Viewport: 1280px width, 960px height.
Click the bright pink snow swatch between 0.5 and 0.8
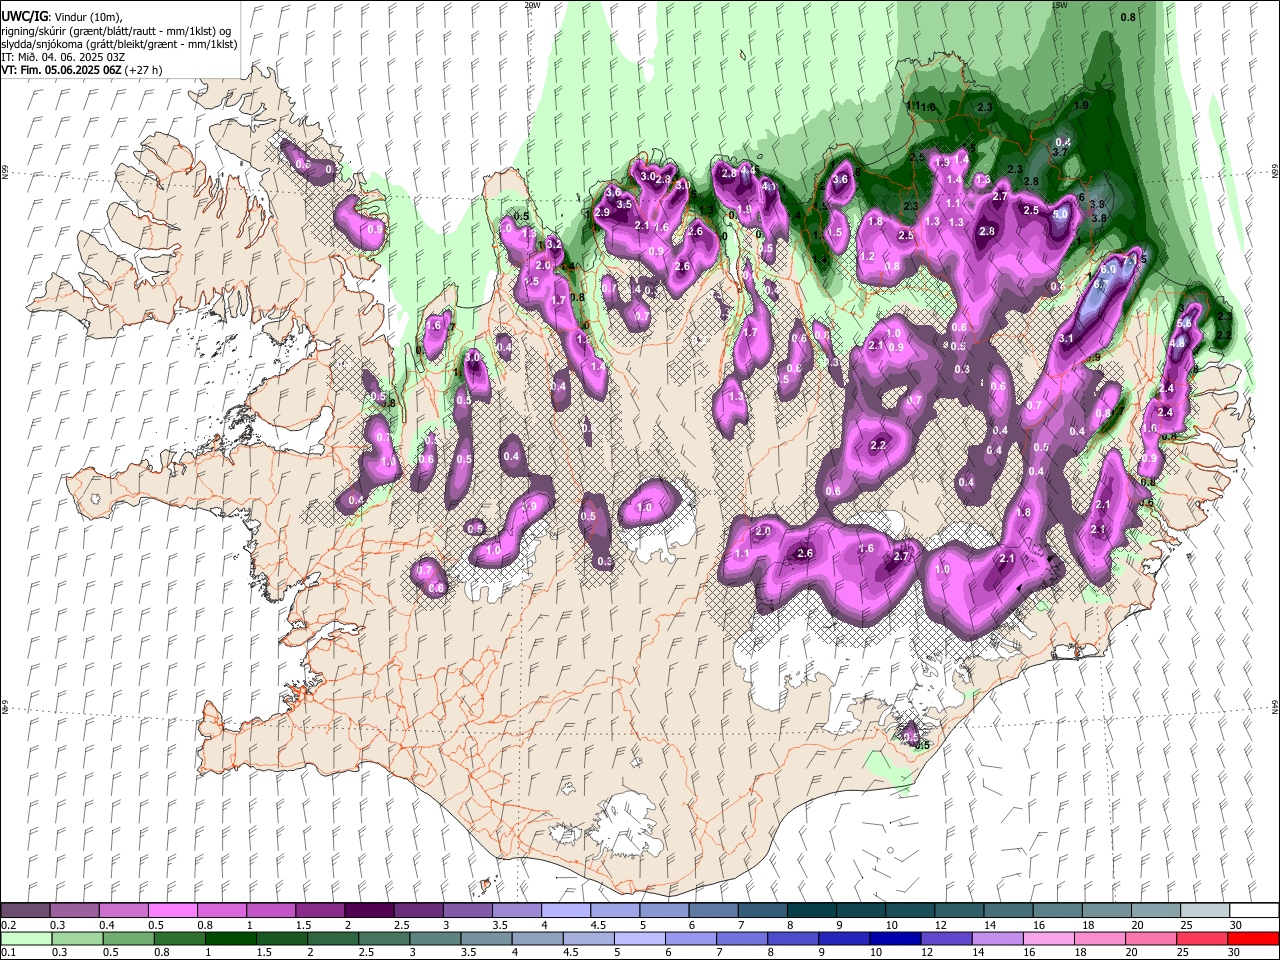(x=173, y=911)
